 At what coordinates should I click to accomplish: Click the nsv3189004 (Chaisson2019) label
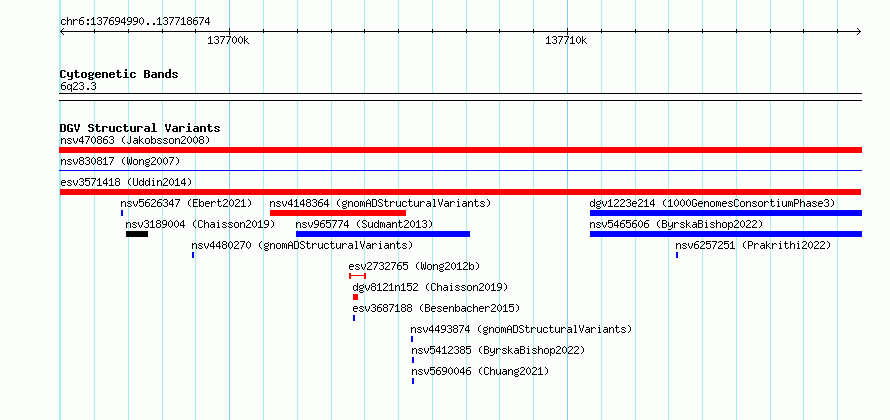tap(200, 224)
